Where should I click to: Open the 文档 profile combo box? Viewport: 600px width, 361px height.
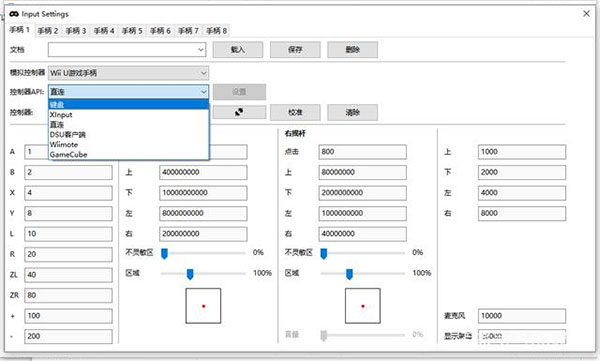[127, 50]
